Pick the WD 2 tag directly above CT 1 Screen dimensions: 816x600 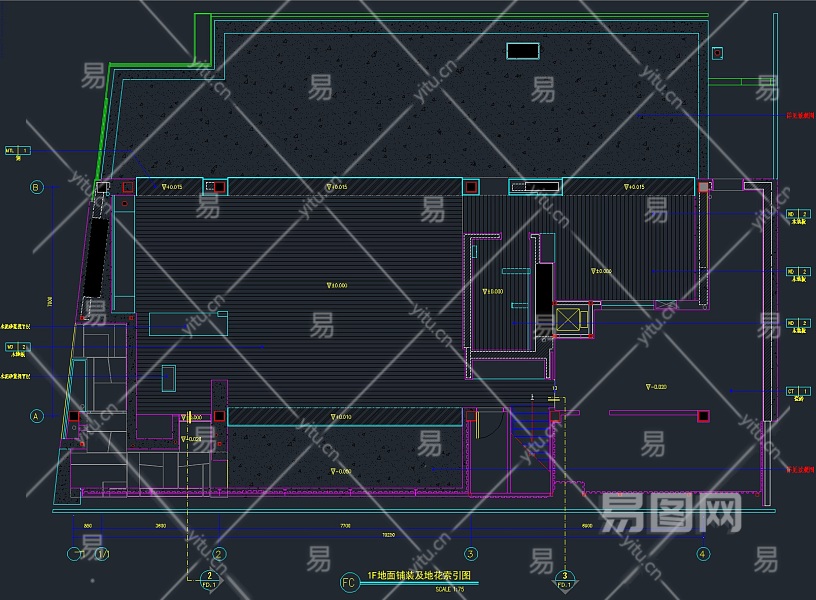point(798,323)
